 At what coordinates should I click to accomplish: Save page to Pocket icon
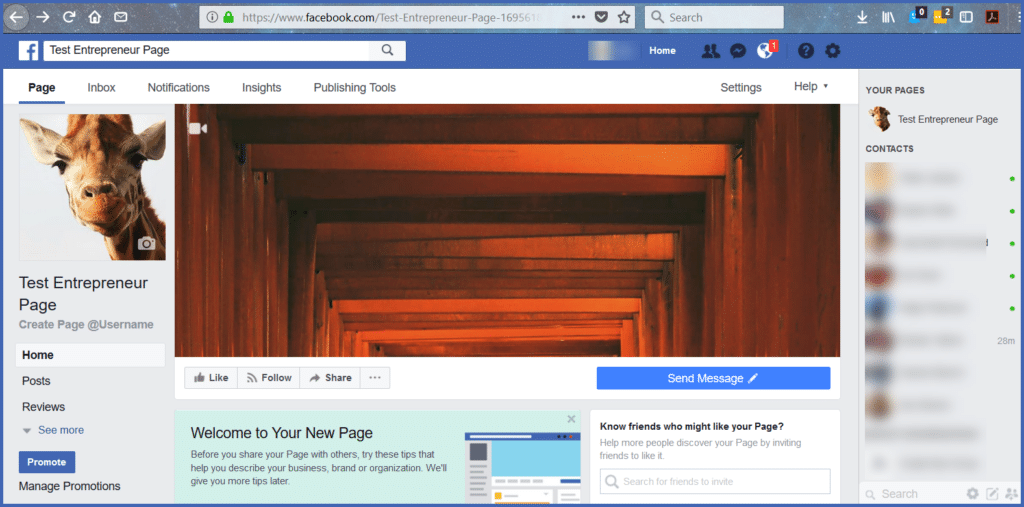pos(601,18)
